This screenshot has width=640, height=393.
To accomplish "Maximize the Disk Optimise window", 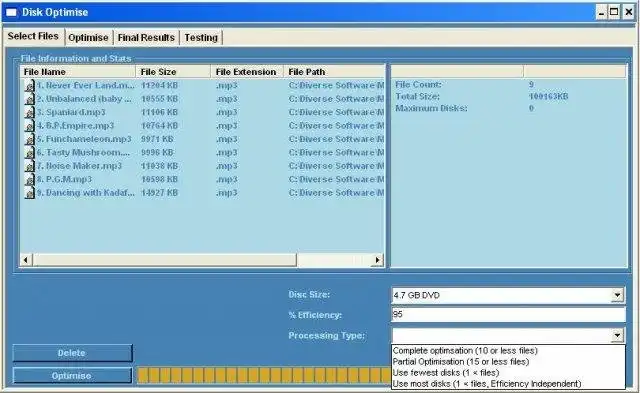I will point(614,12).
